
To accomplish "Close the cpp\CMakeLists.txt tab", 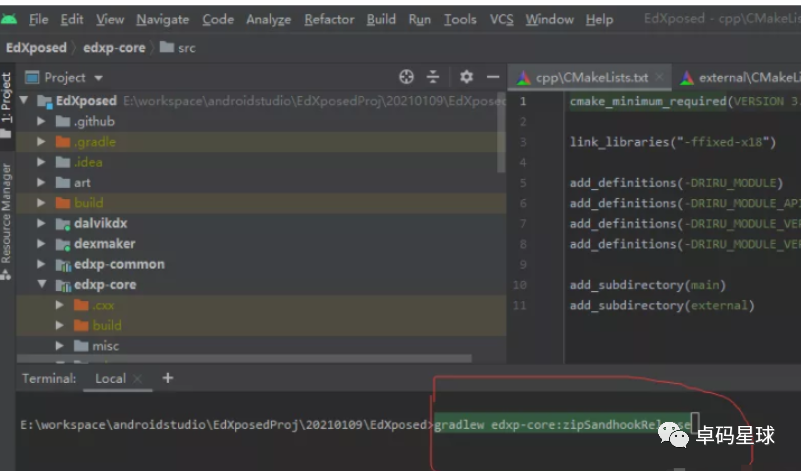I will [x=659, y=77].
